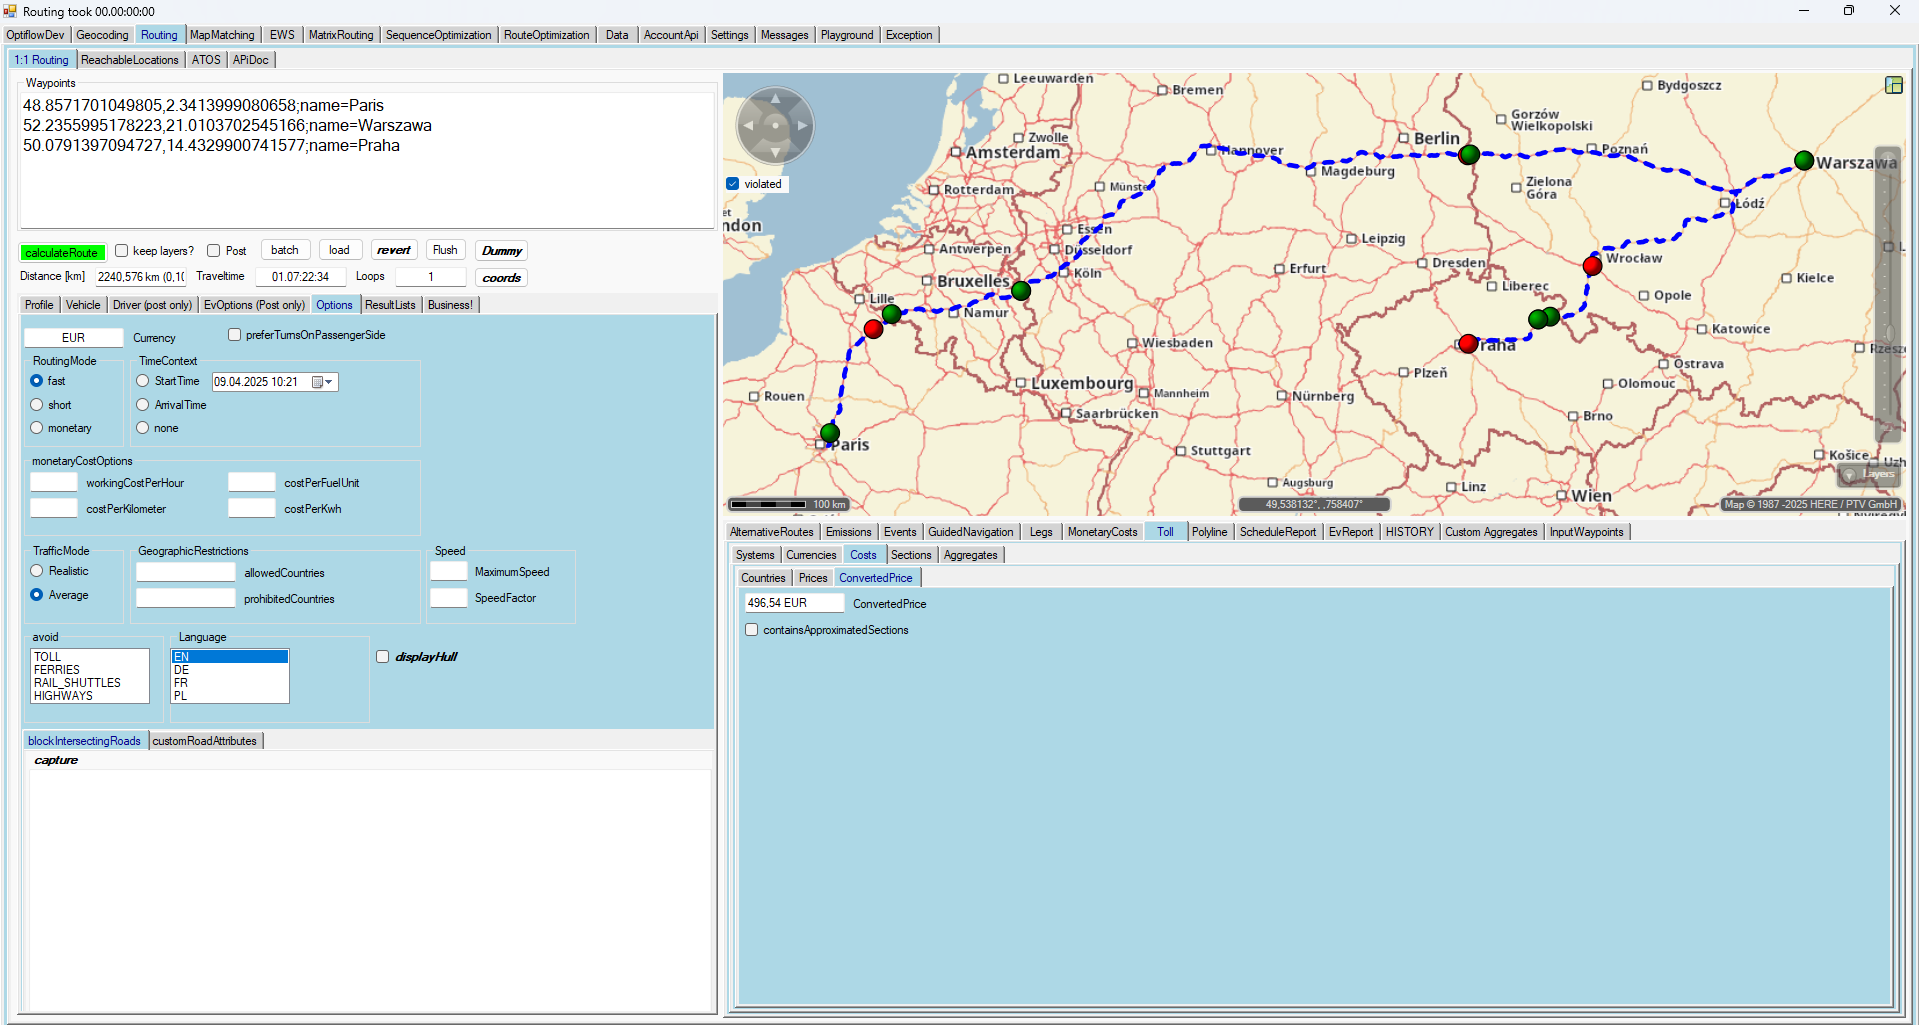Uncheck the violated checkbox on the map

[733, 184]
